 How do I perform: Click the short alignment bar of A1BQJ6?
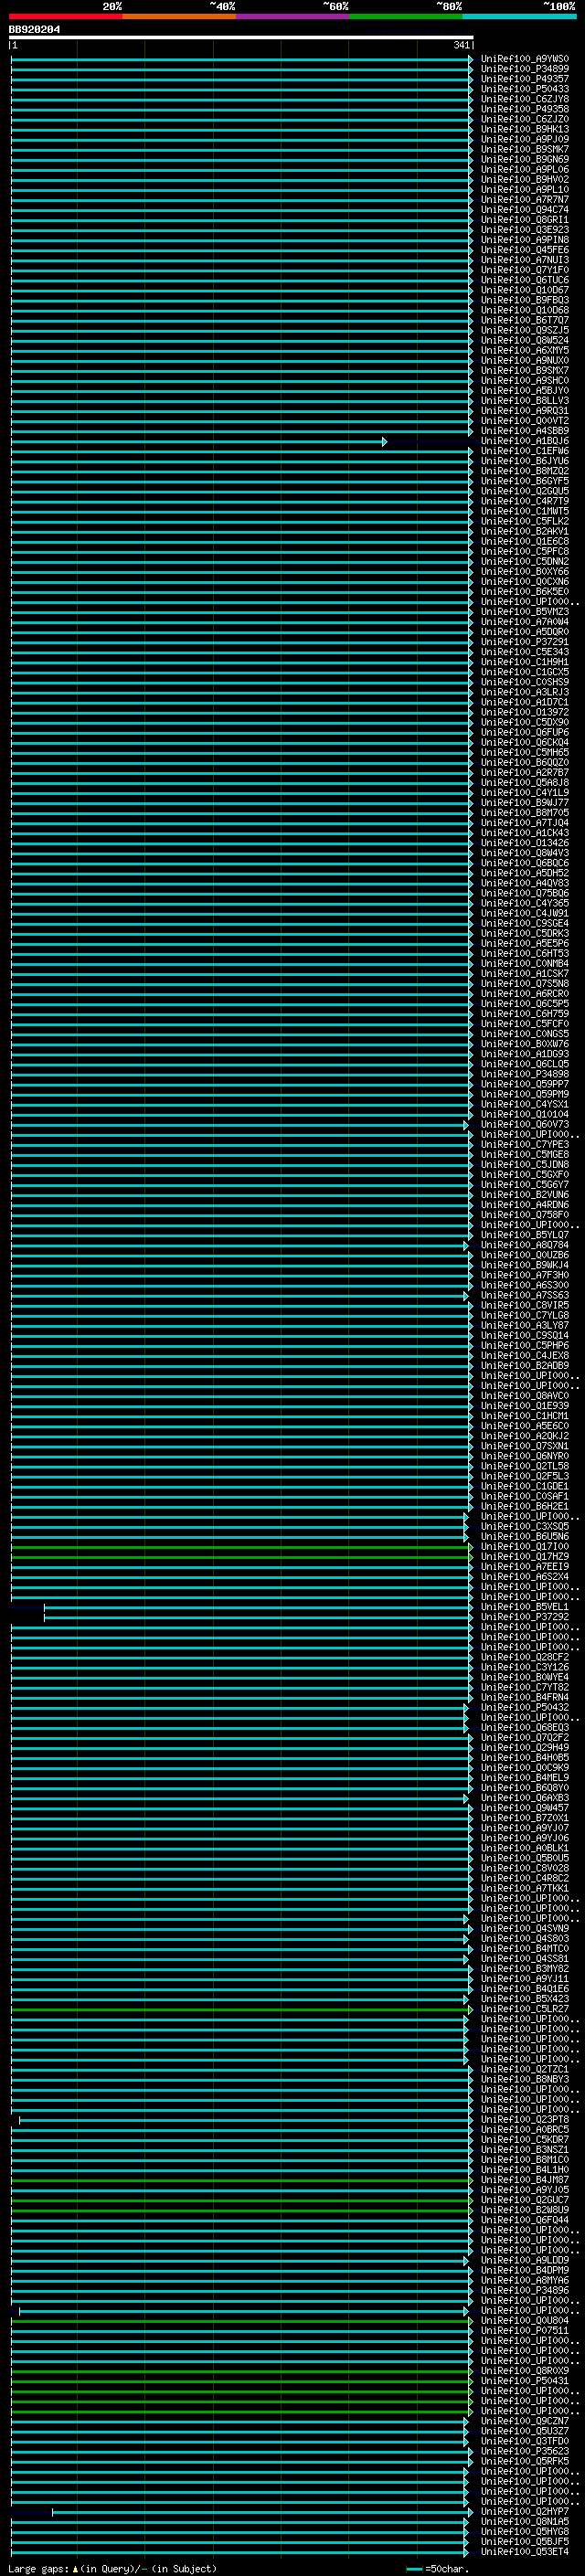point(198,441)
